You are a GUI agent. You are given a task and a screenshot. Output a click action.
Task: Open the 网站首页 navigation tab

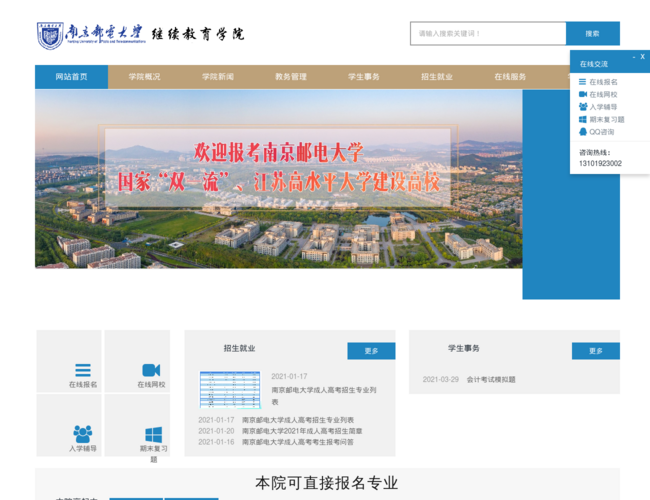coord(71,77)
